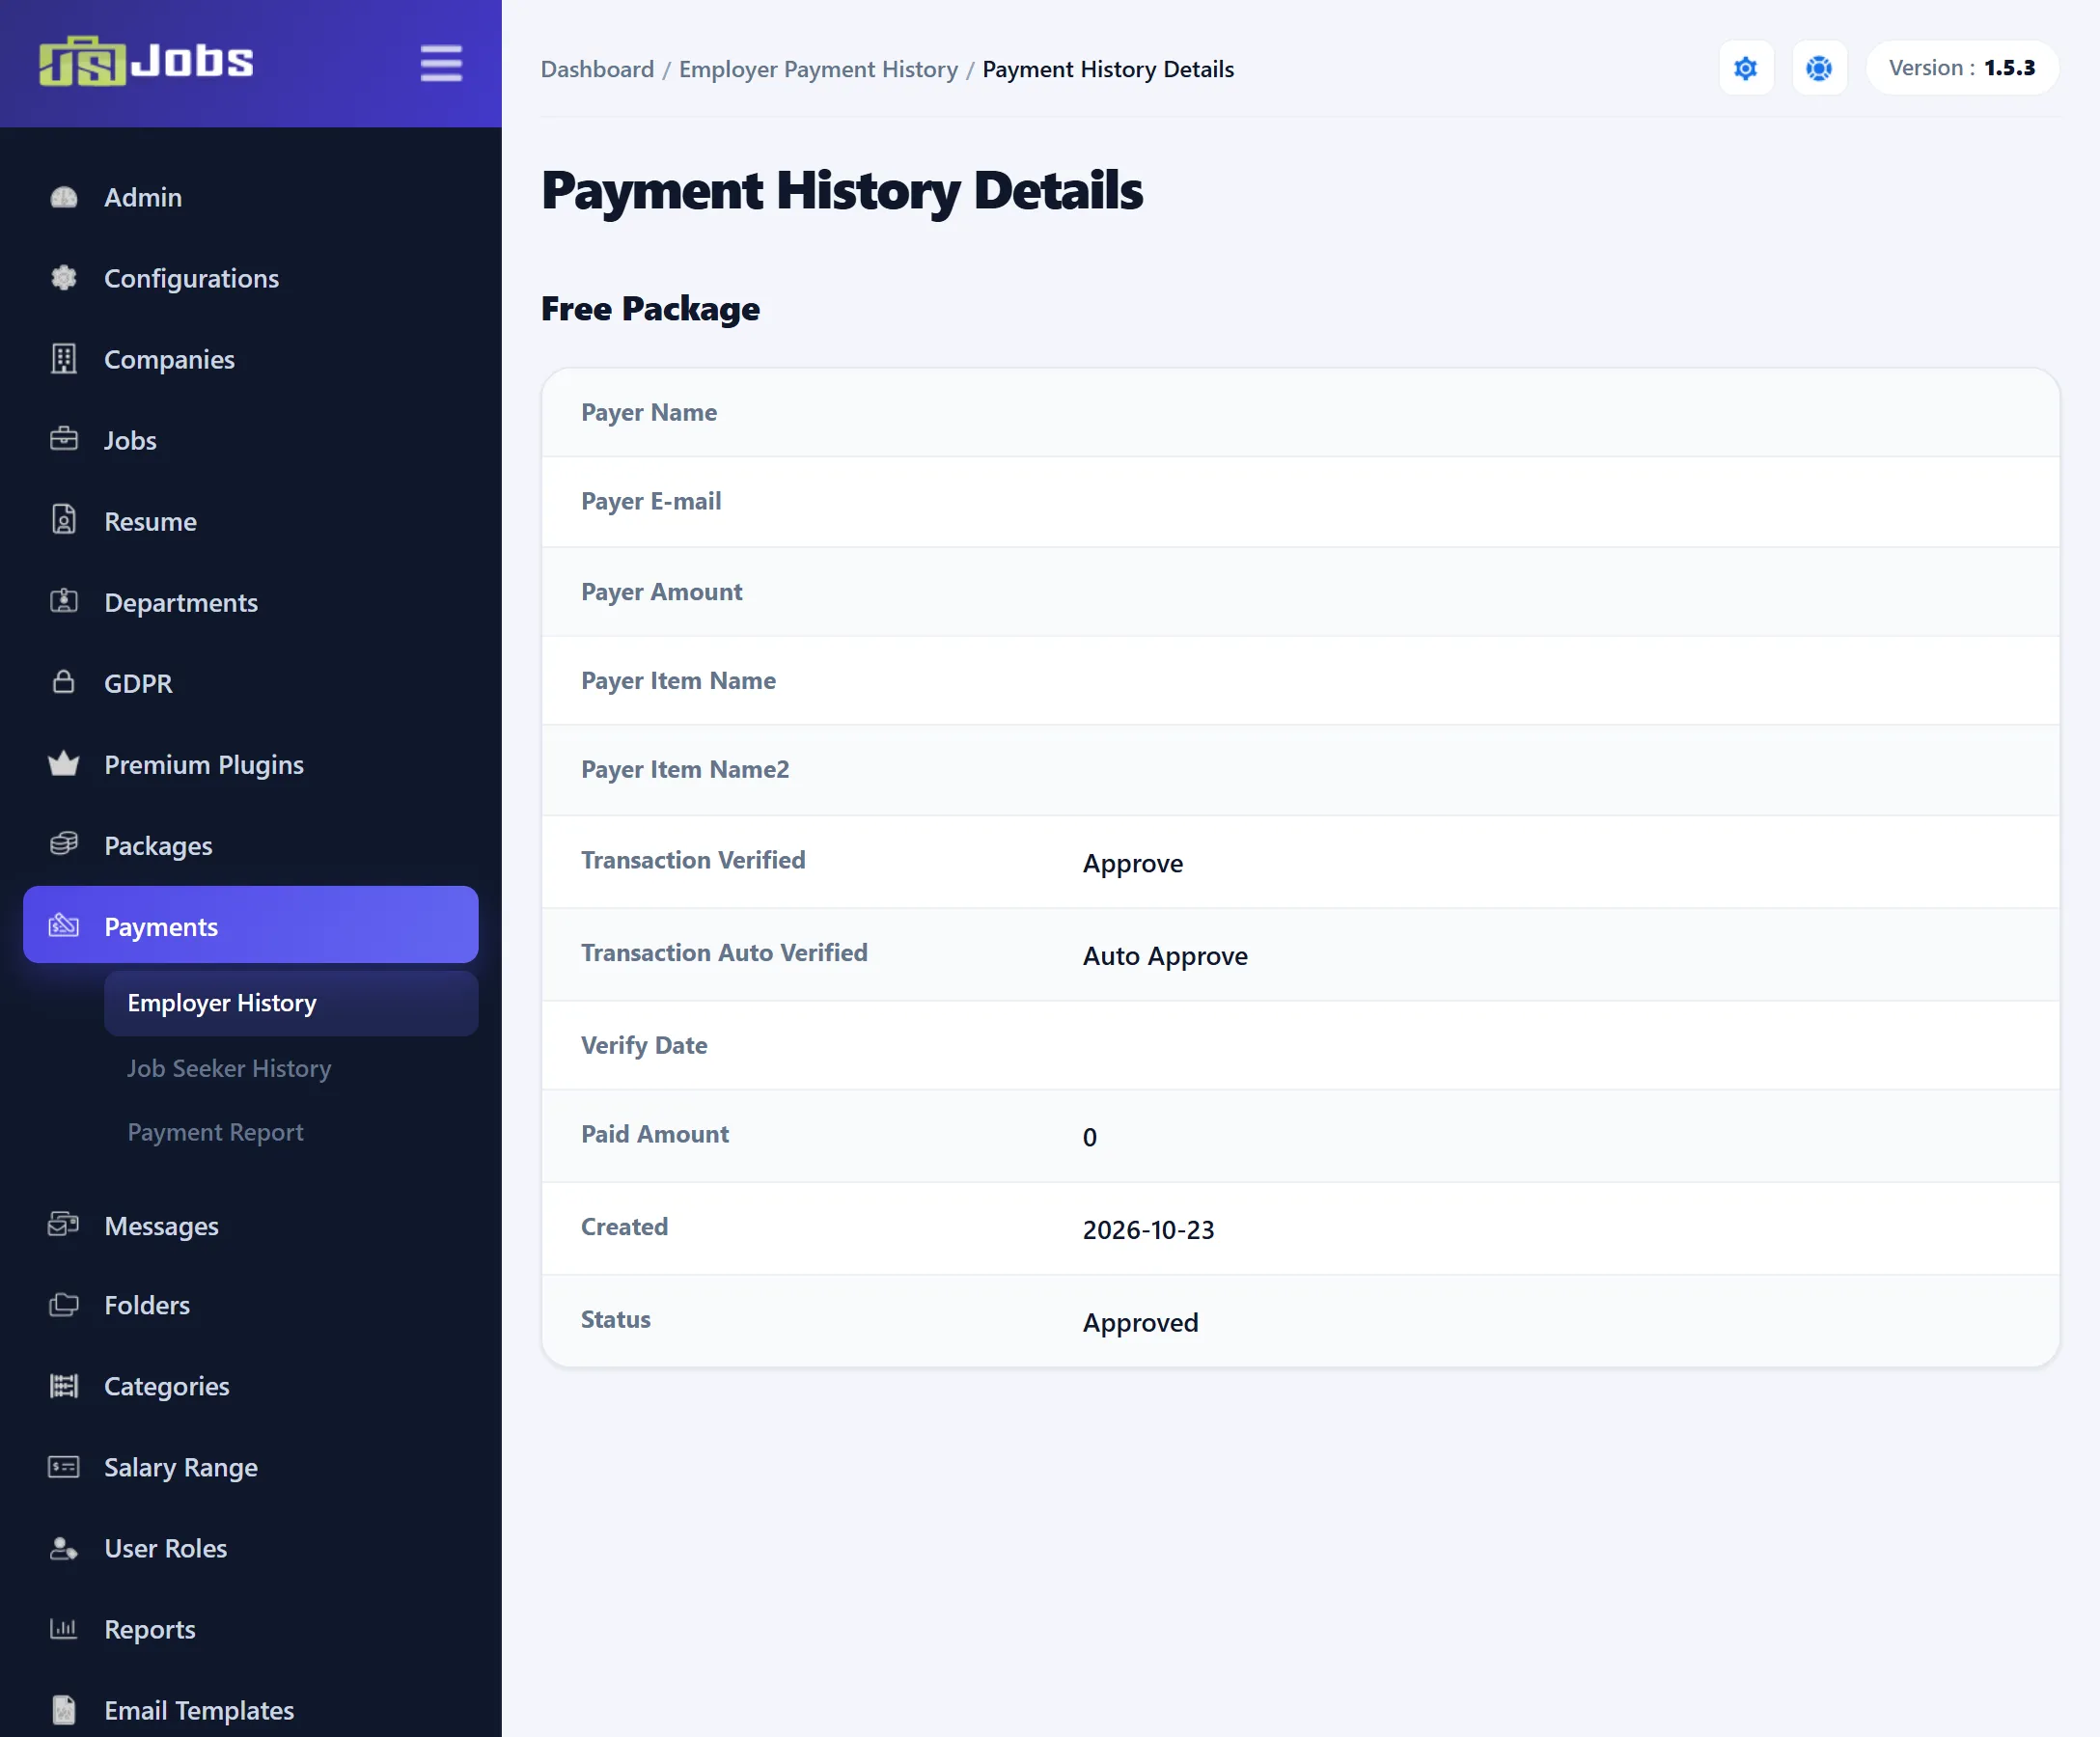Collapse the Payments menu section

[x=251, y=925]
